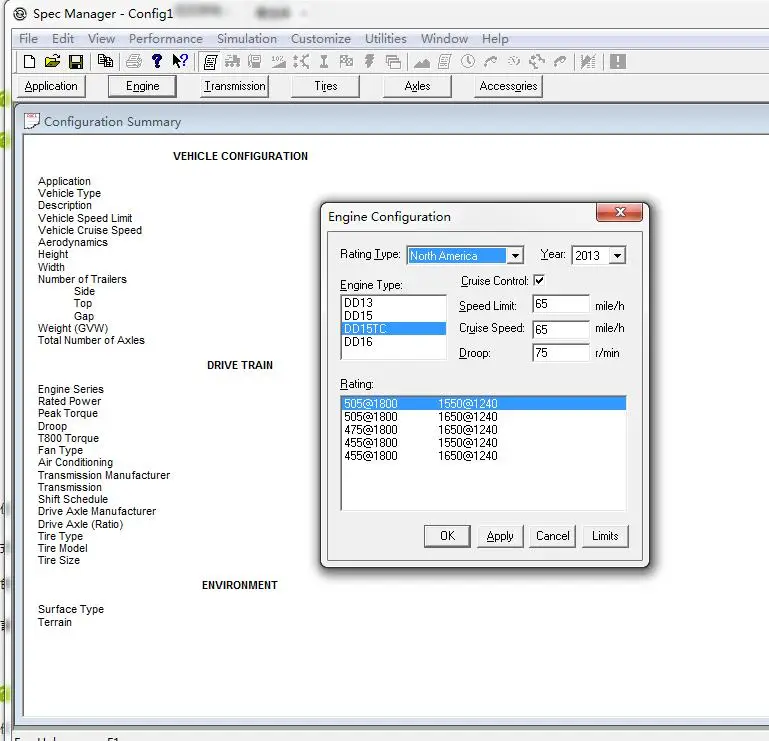
Task: Close the Engine Configuration dialog
Action: tap(619, 212)
